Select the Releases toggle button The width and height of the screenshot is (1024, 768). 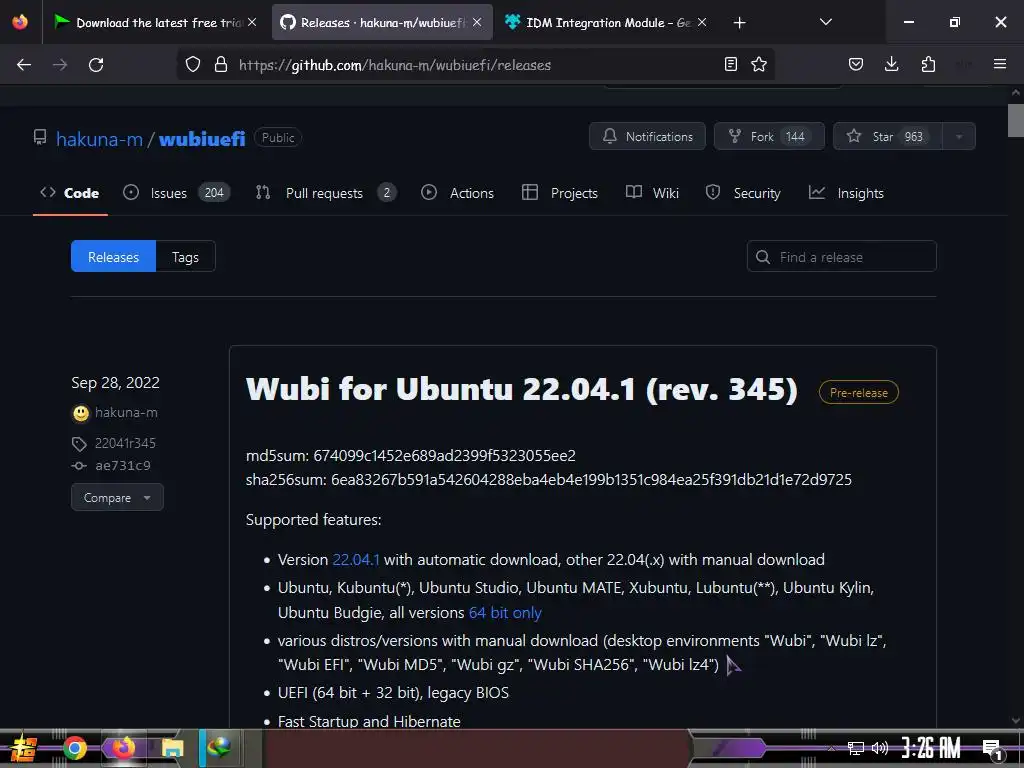[x=114, y=257]
